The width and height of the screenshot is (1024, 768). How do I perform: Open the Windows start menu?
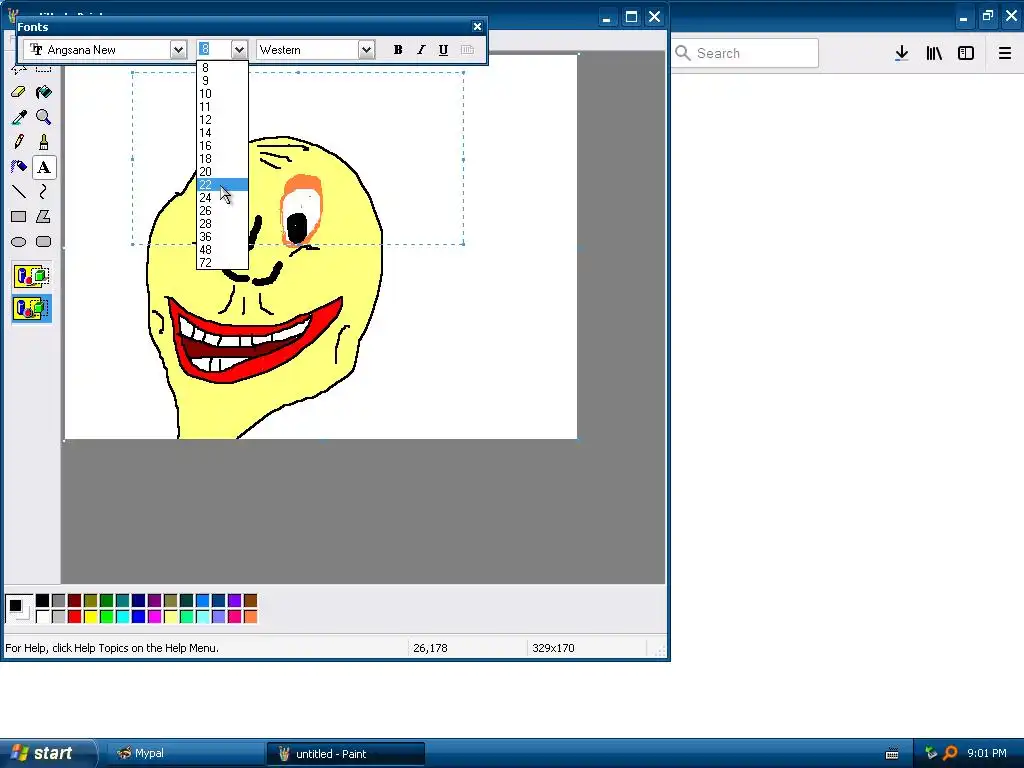(49, 753)
